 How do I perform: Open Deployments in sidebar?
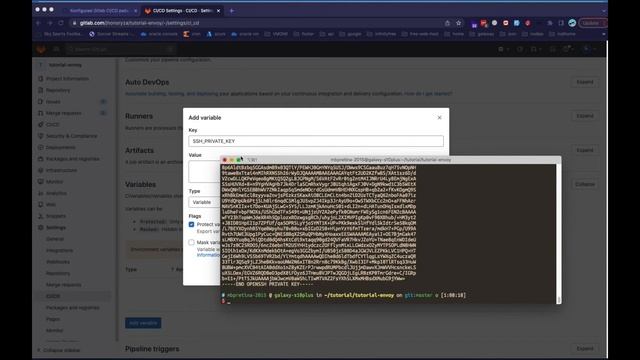point(60,147)
